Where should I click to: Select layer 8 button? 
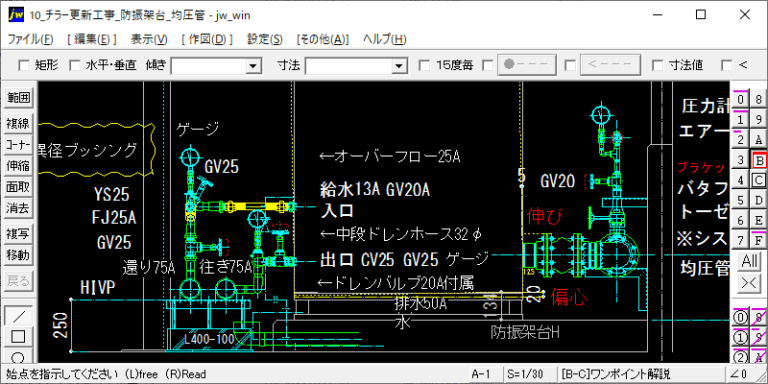click(x=758, y=99)
